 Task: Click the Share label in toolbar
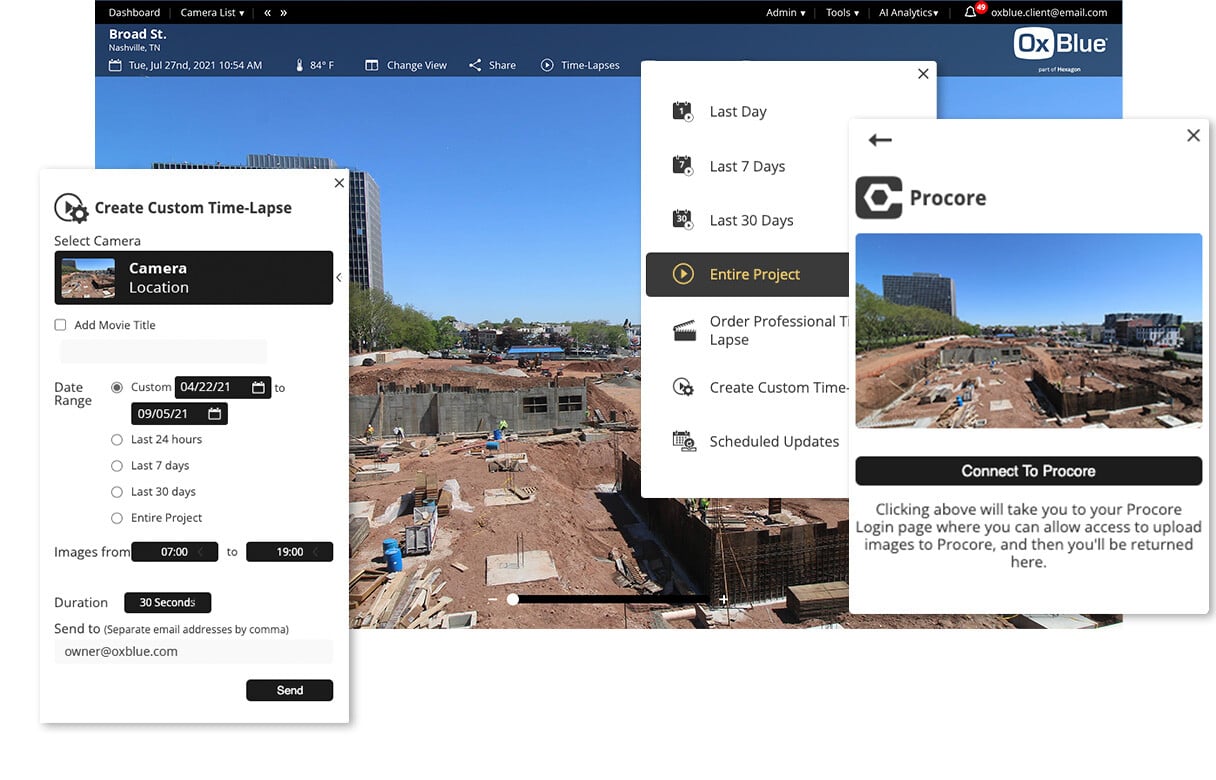[x=502, y=65]
